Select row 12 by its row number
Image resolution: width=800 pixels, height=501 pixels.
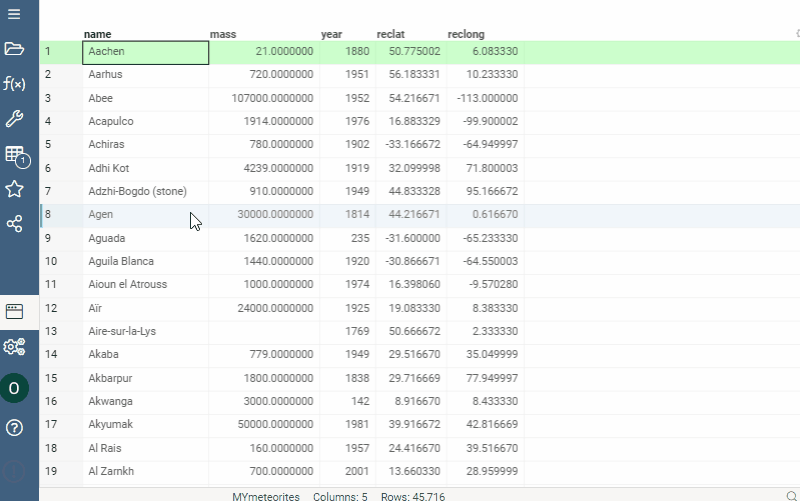pos(48,308)
